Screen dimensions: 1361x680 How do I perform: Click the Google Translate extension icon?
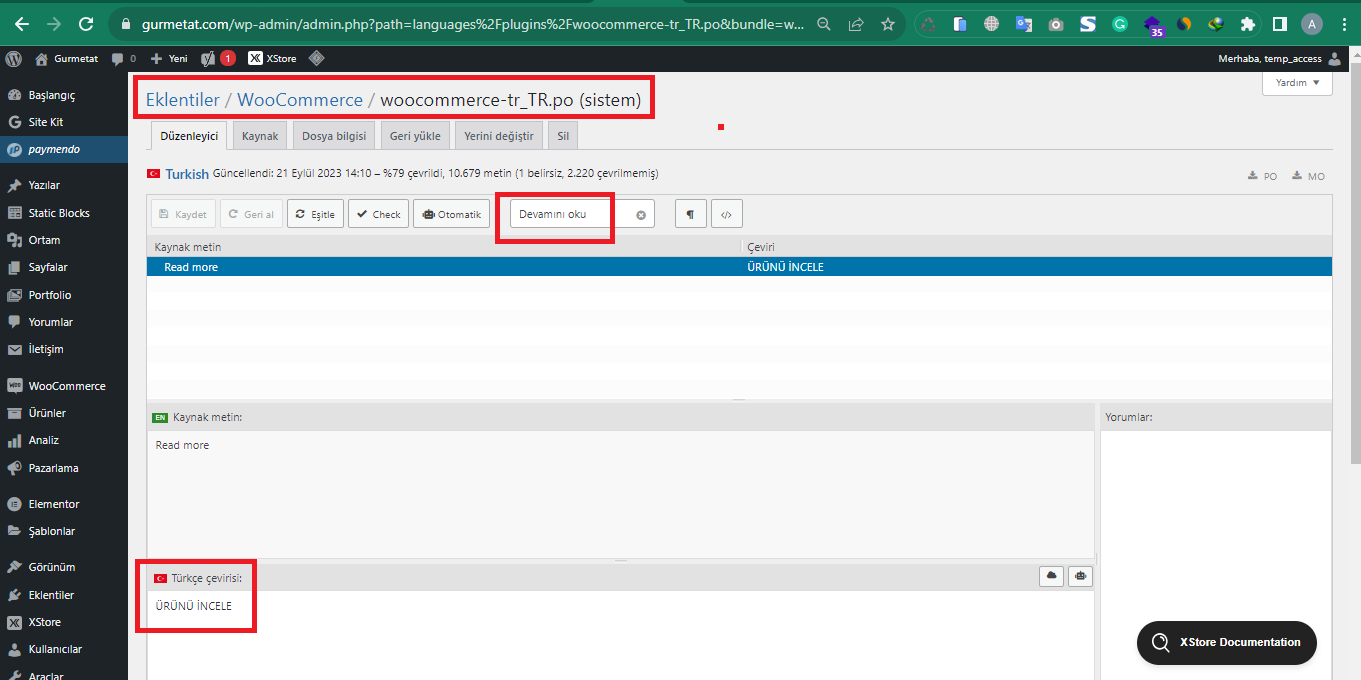[x=1023, y=24]
